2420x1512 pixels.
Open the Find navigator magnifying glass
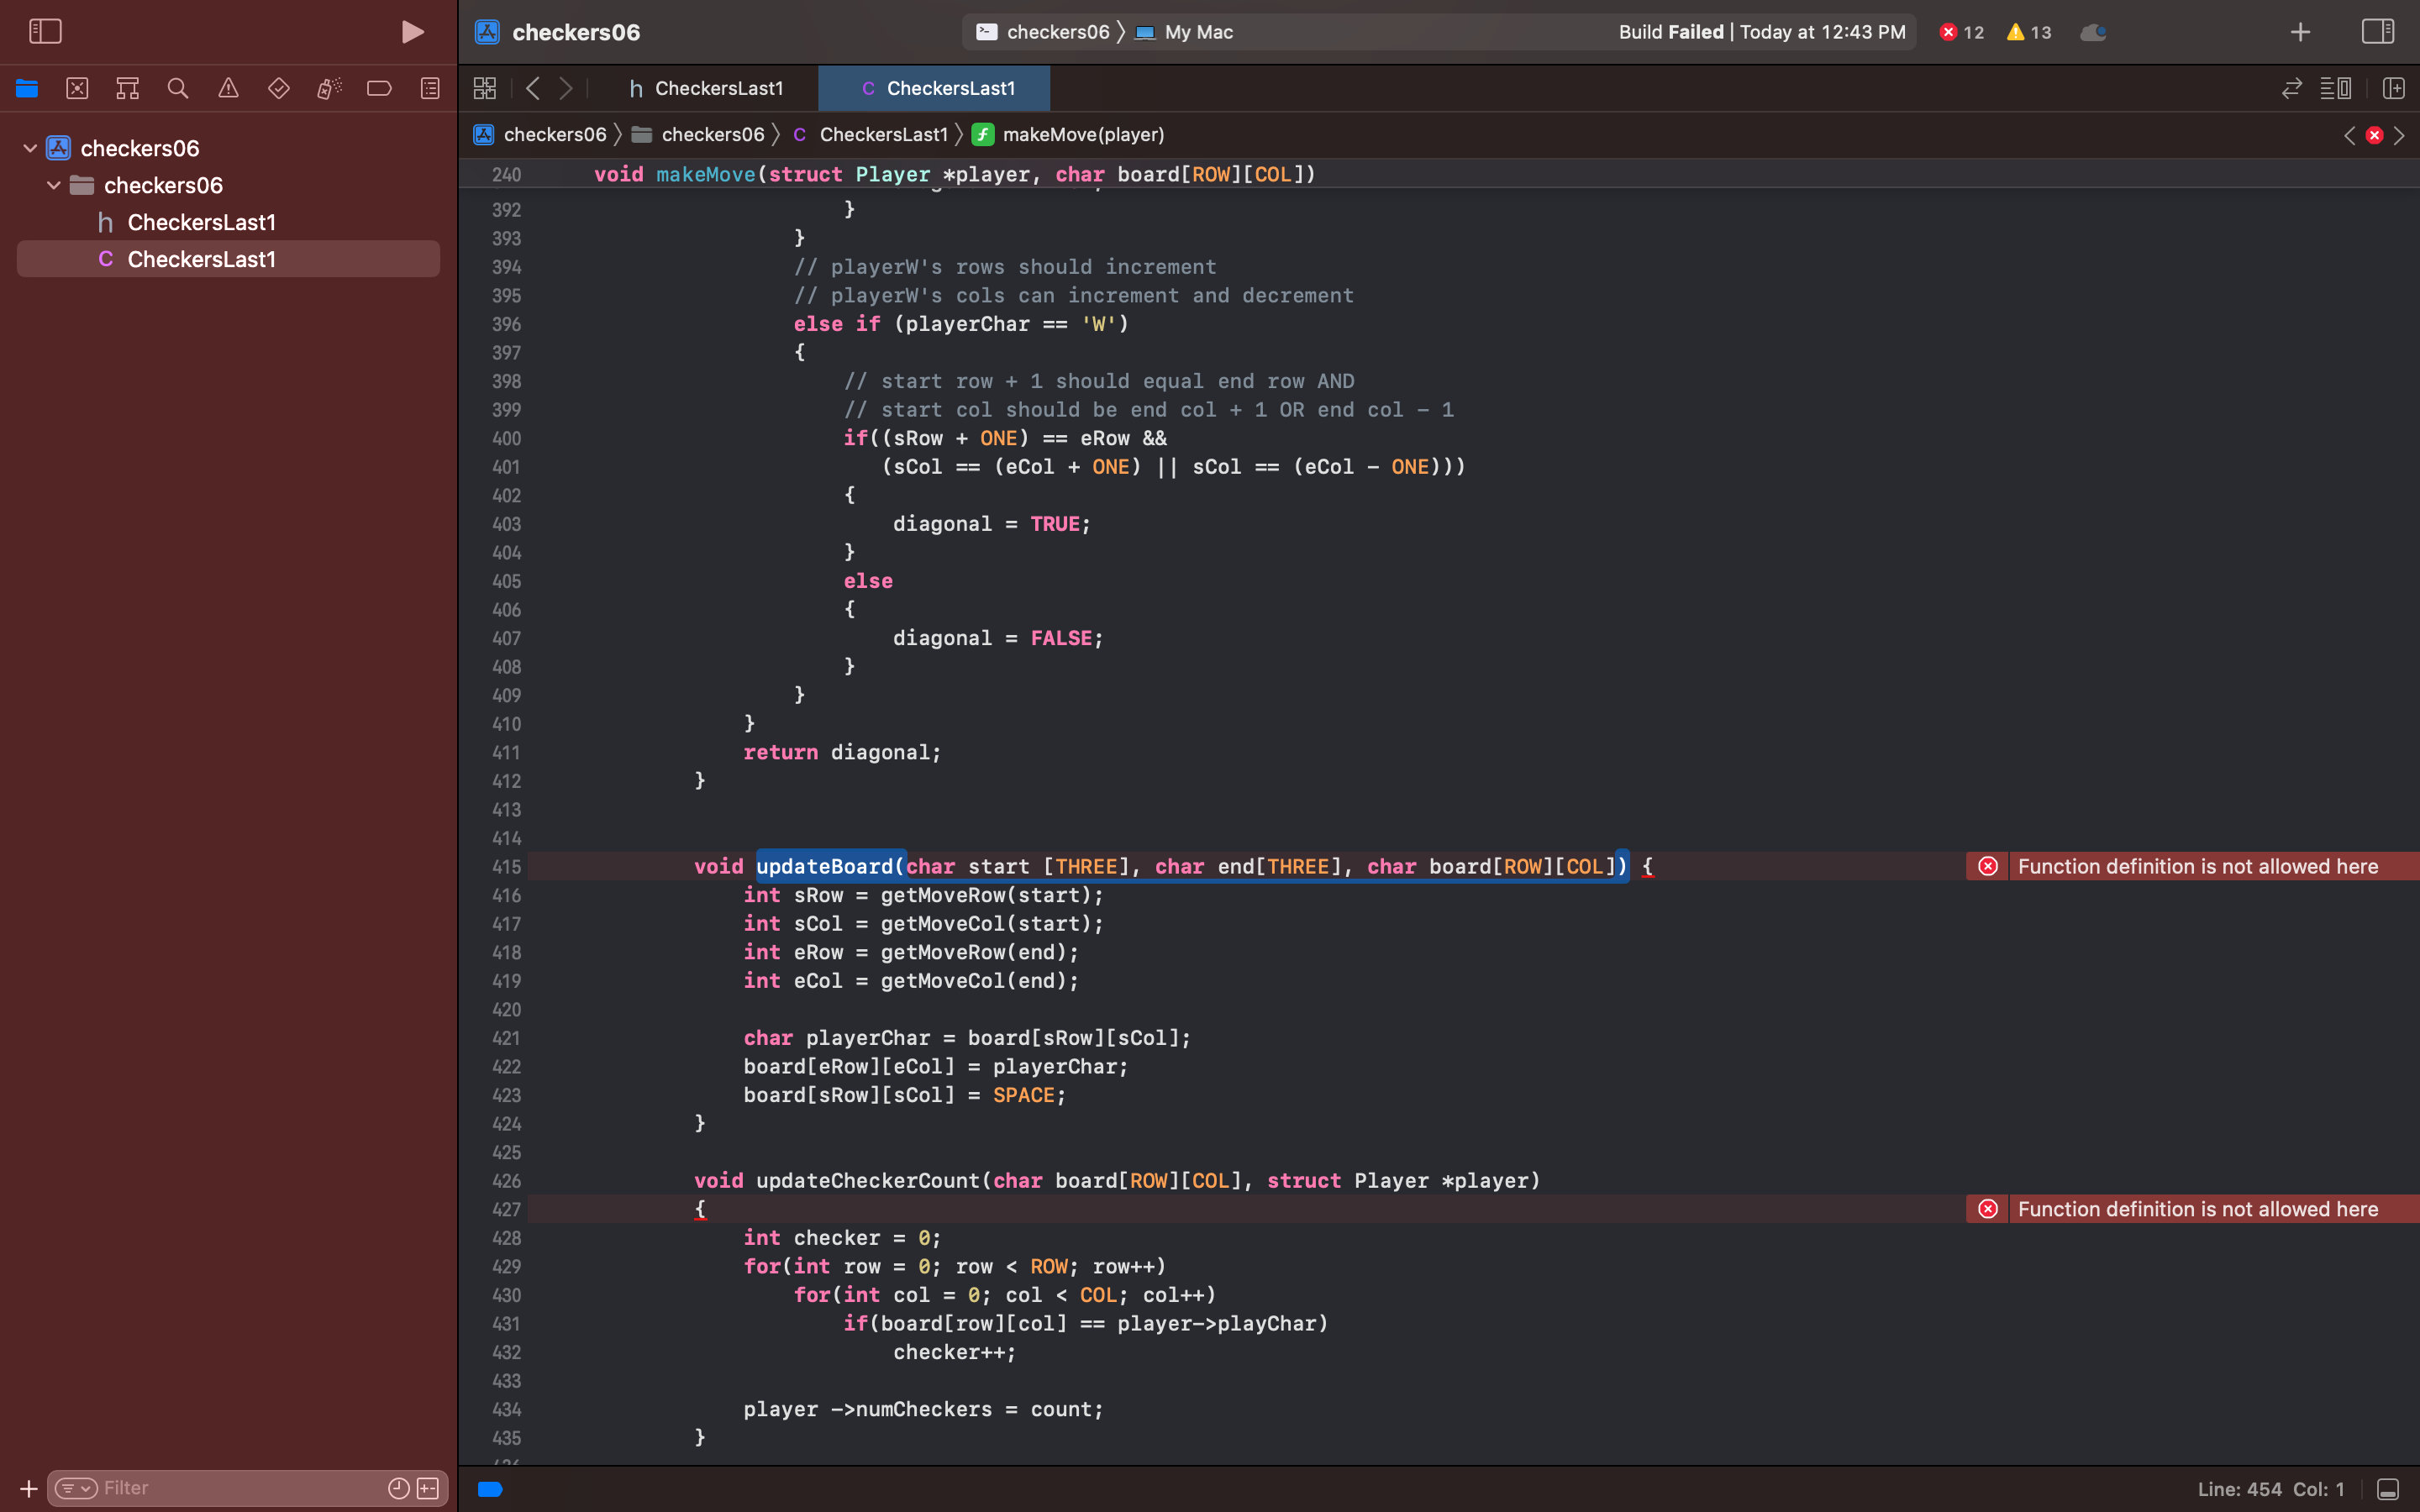tap(178, 88)
